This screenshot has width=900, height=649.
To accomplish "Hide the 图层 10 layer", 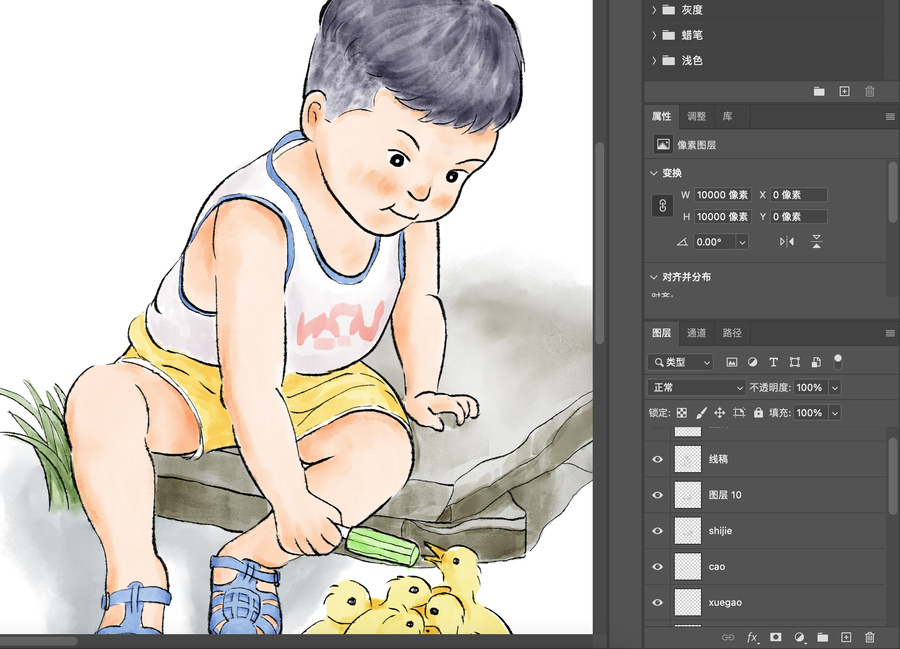I will click(x=658, y=495).
